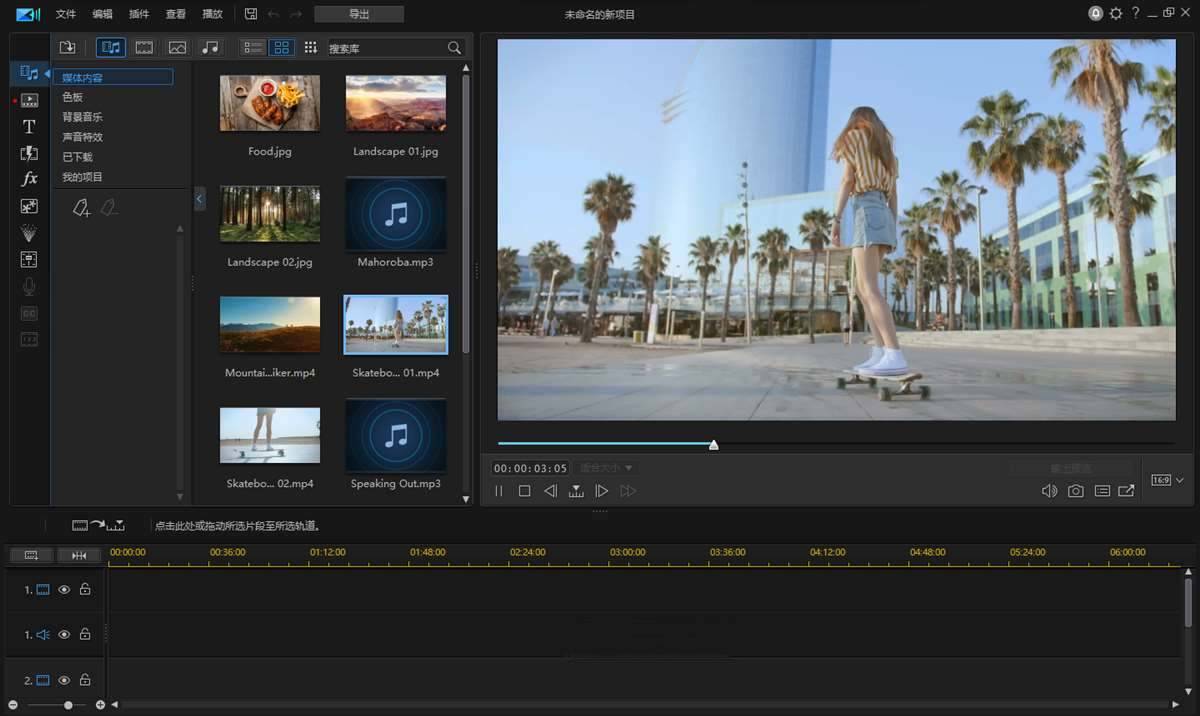This screenshot has width=1200, height=716.
Task: Click the add new tag icon
Action: (82, 208)
